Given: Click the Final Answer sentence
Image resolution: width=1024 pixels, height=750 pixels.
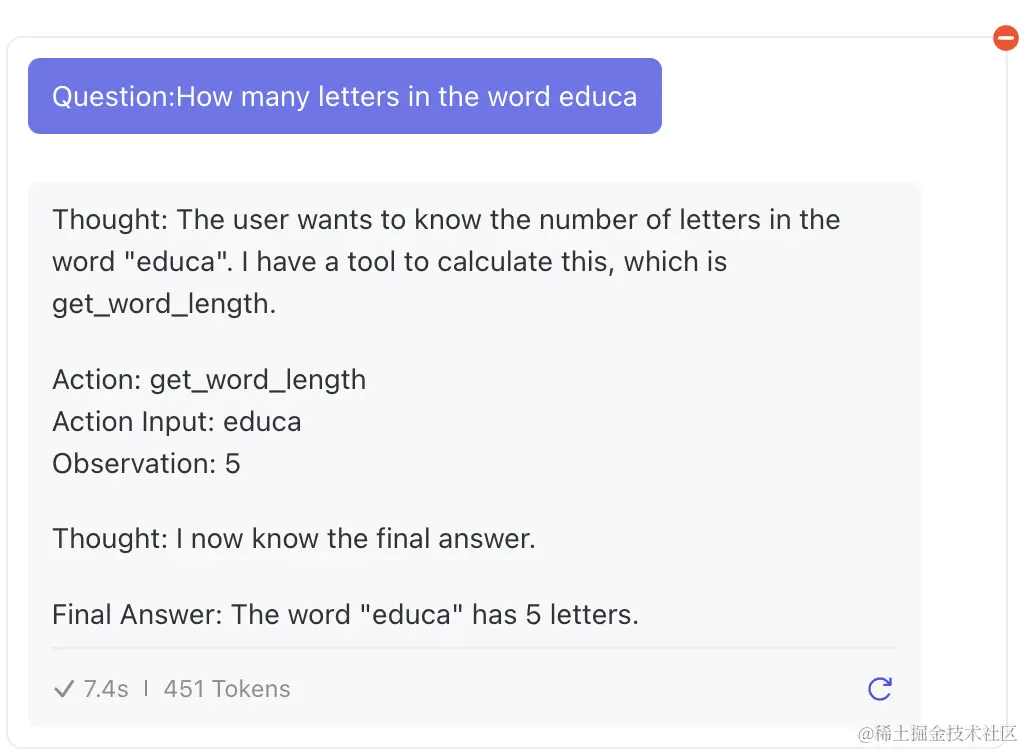Looking at the screenshot, I should pyautogui.click(x=345, y=614).
